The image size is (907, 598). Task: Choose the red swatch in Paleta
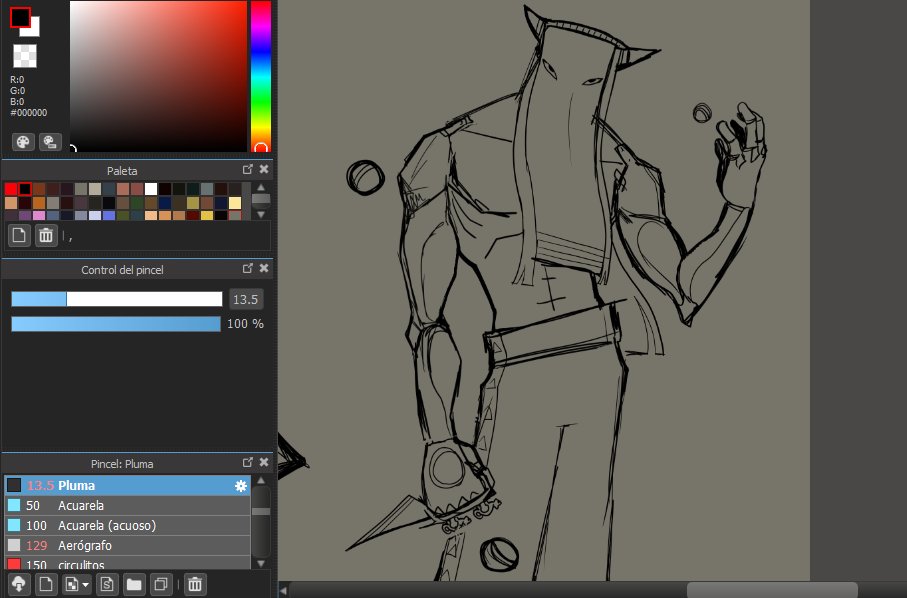tap(10, 189)
